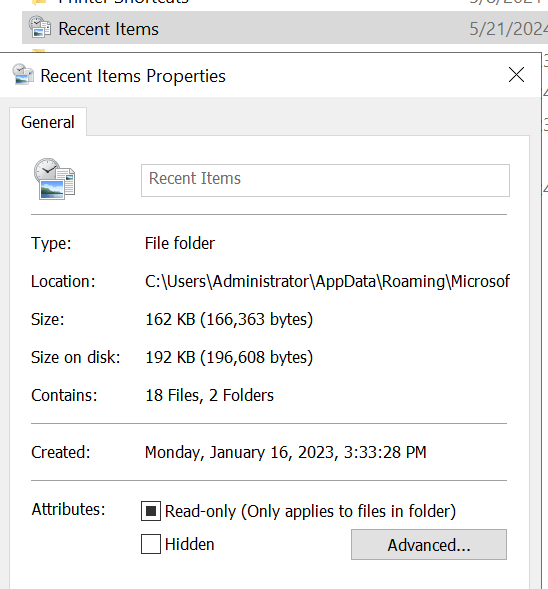Click the title bar Recent Items icon

[x=23, y=75]
